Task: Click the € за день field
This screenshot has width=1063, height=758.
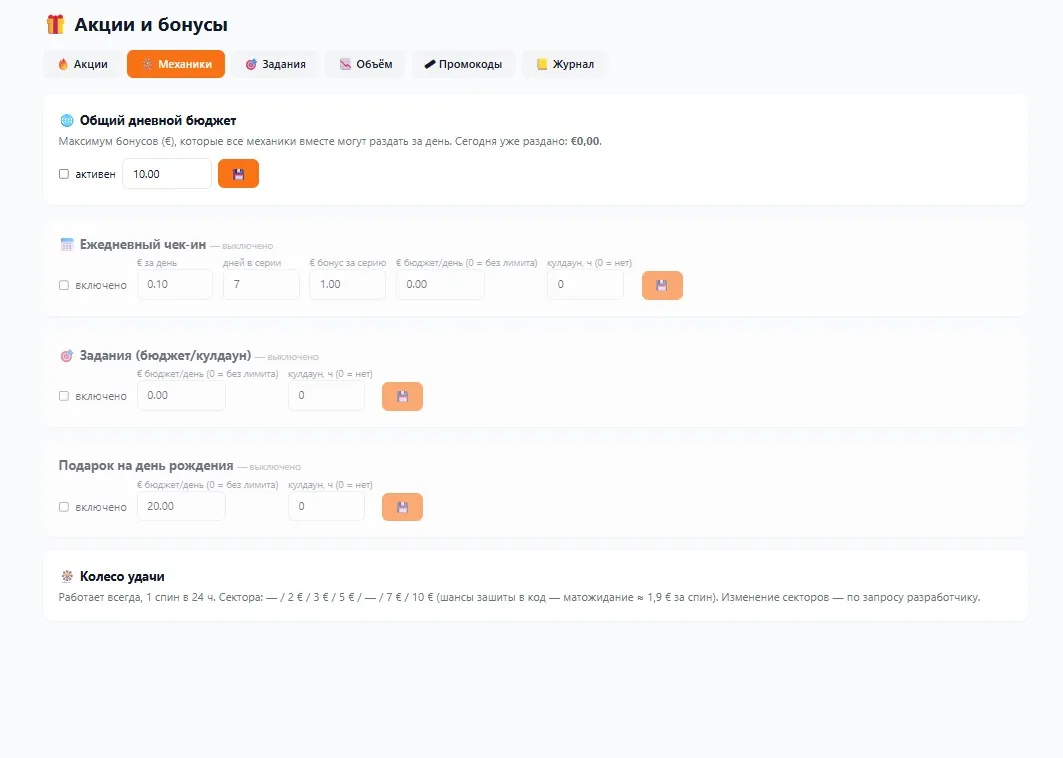Action: (x=175, y=285)
